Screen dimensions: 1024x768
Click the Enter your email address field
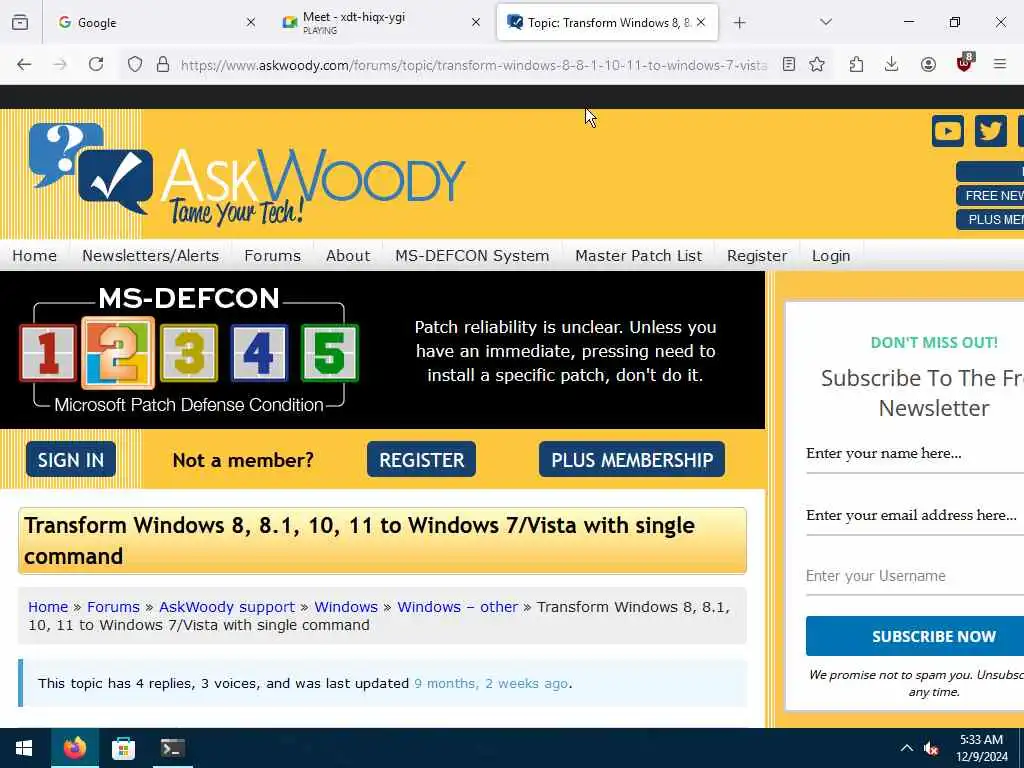pyautogui.click(x=914, y=516)
